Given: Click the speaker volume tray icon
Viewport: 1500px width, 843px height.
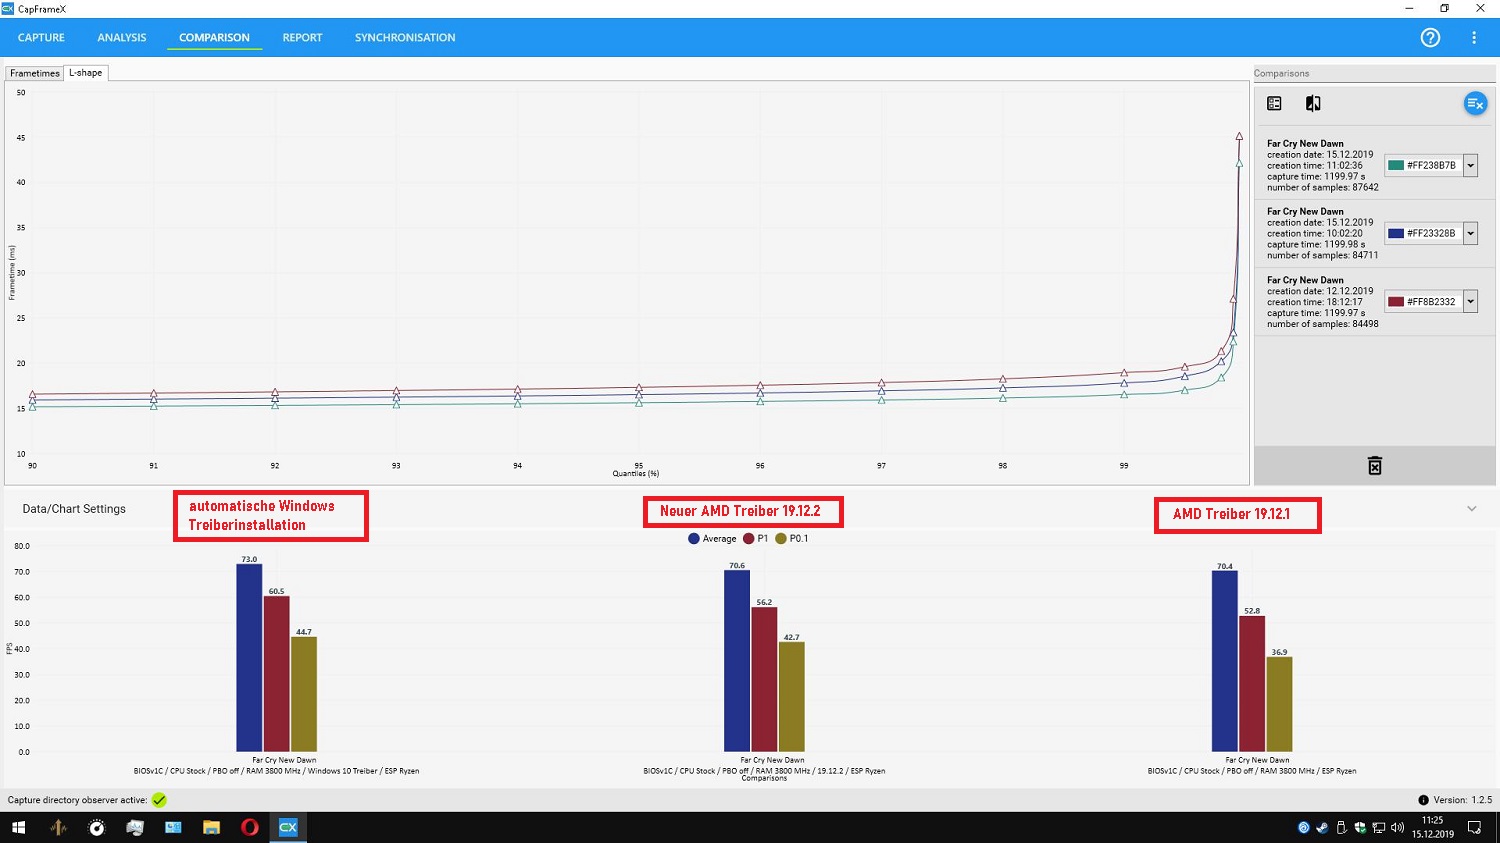Looking at the screenshot, I should tap(1398, 827).
